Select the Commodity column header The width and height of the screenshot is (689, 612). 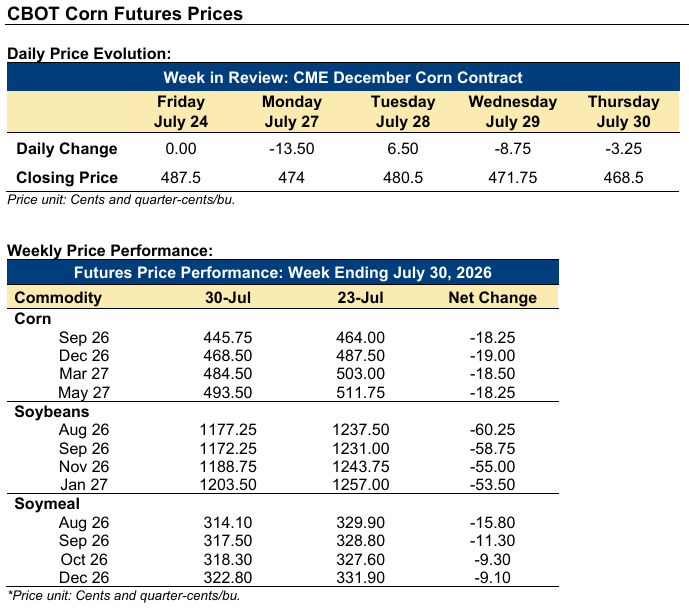click(x=58, y=297)
